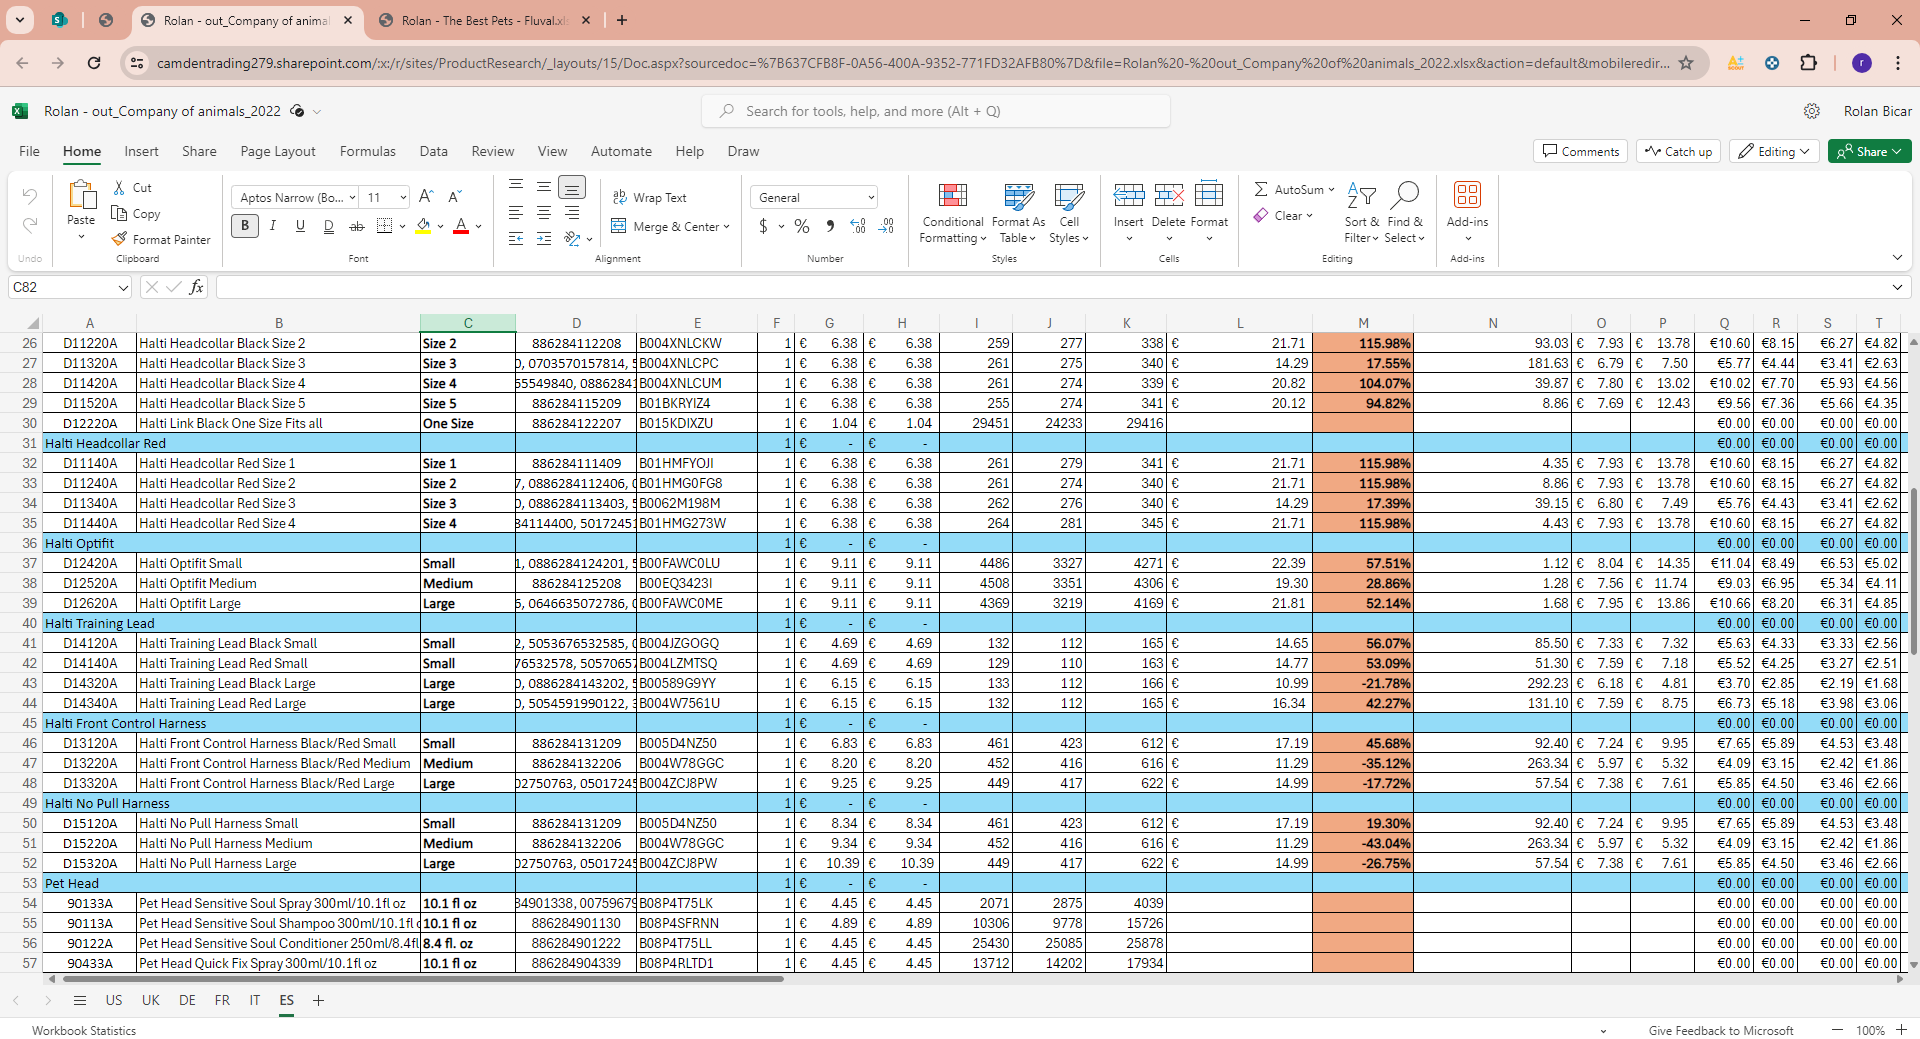Click the percent style icon
1920x1039 pixels.
tap(802, 227)
